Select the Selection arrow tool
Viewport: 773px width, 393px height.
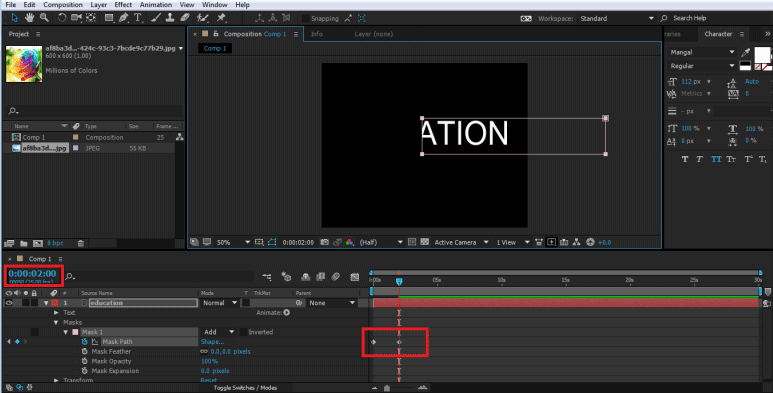pos(15,18)
